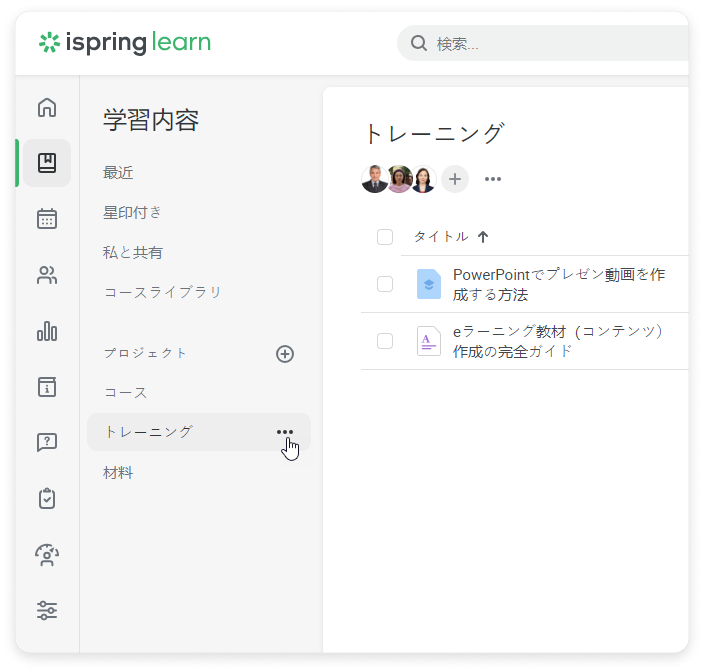Click the search magnifier icon

pyautogui.click(x=418, y=44)
